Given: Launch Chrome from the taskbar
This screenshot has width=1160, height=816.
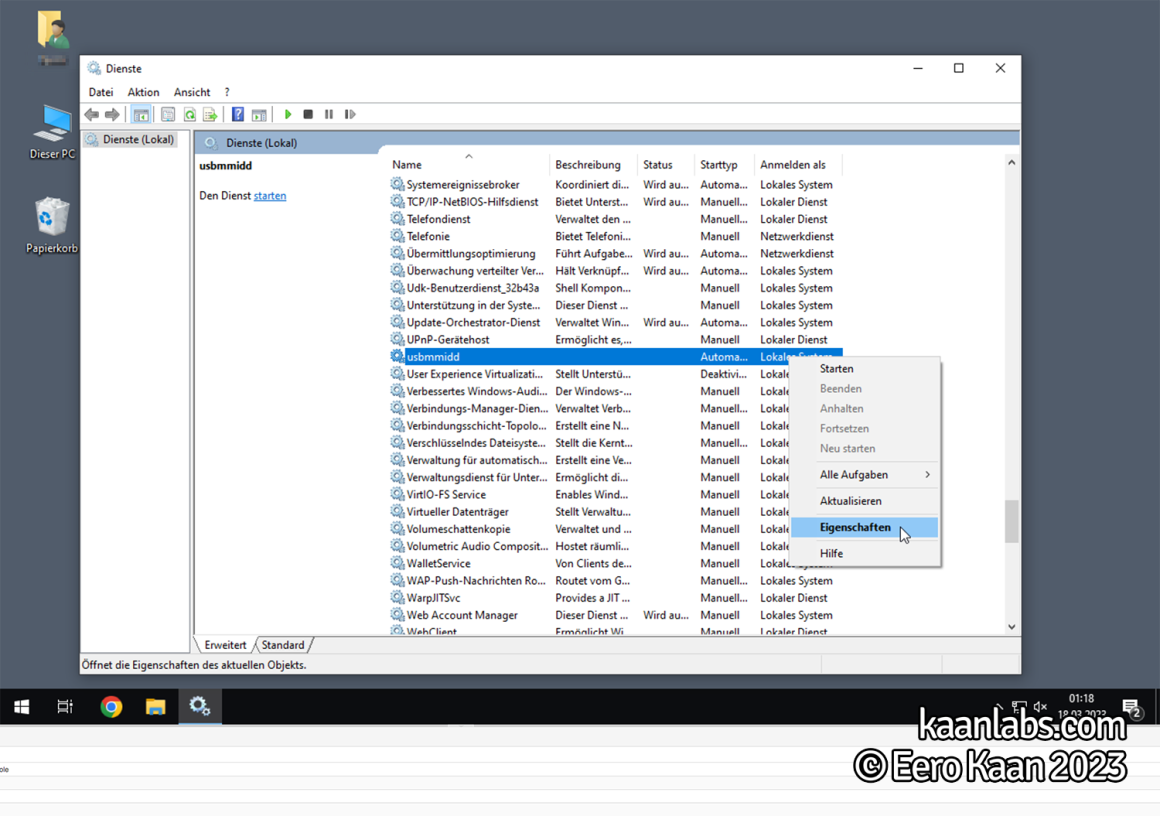Looking at the screenshot, I should point(110,707).
